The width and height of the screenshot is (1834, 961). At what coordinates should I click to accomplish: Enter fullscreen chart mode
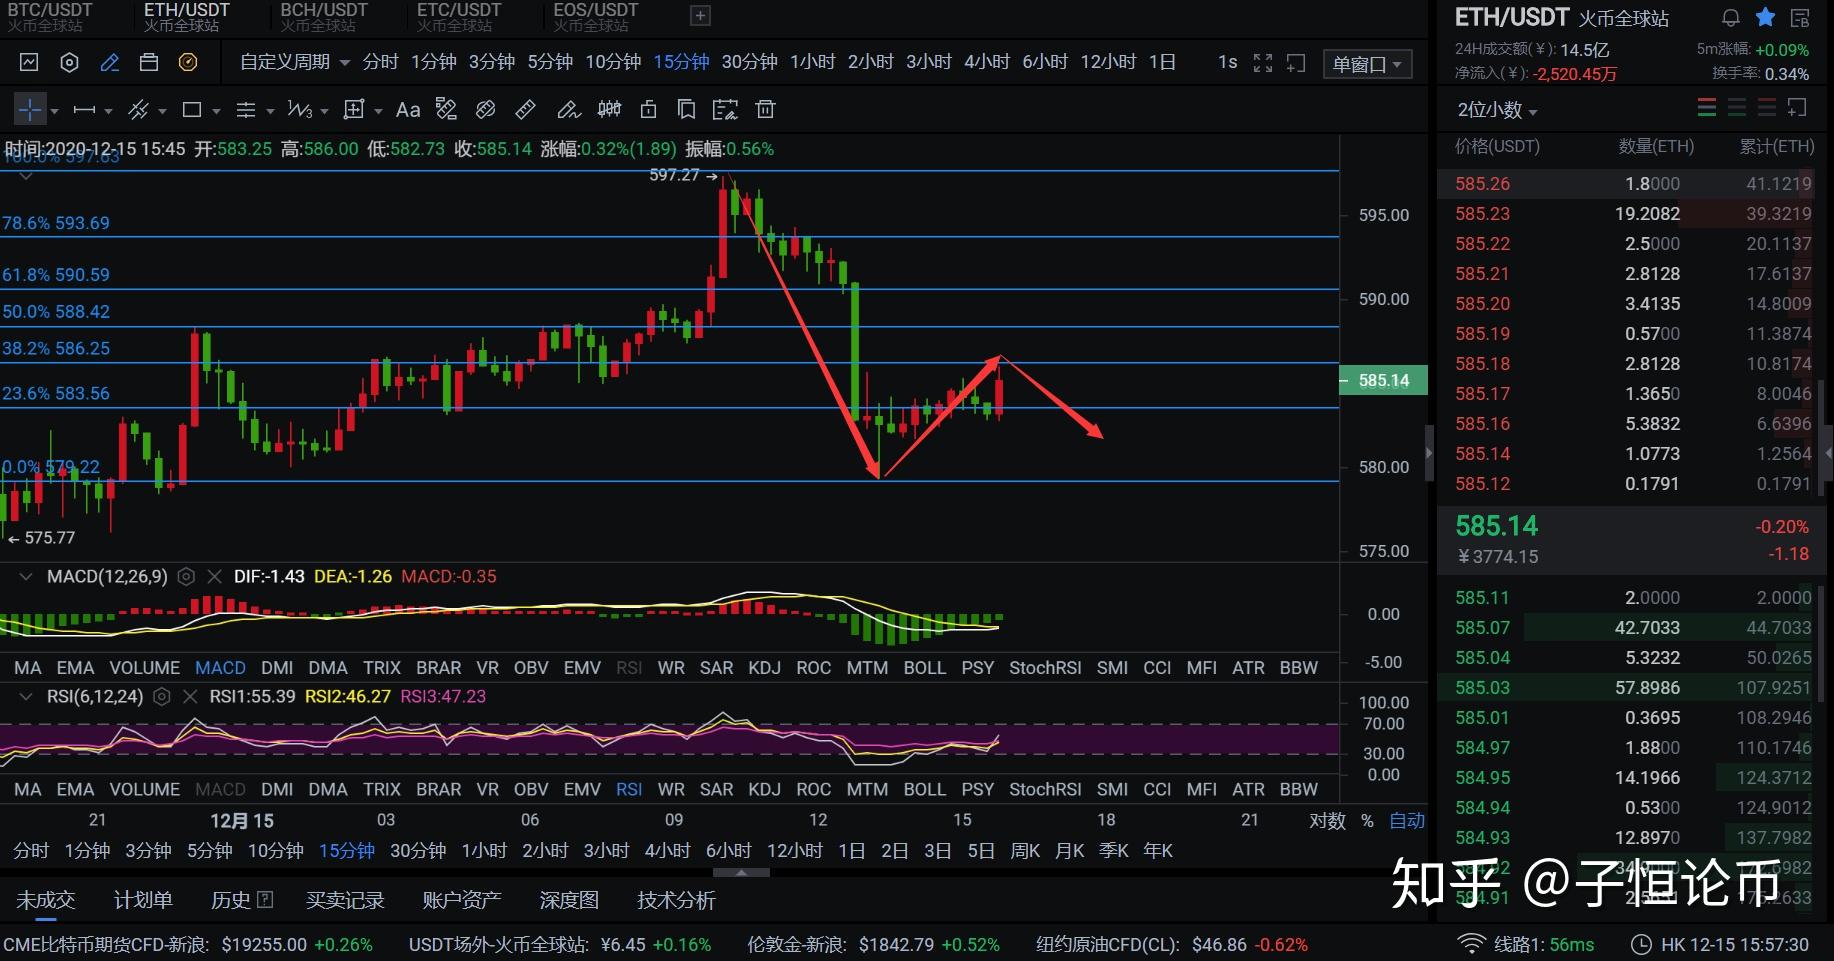(1263, 62)
